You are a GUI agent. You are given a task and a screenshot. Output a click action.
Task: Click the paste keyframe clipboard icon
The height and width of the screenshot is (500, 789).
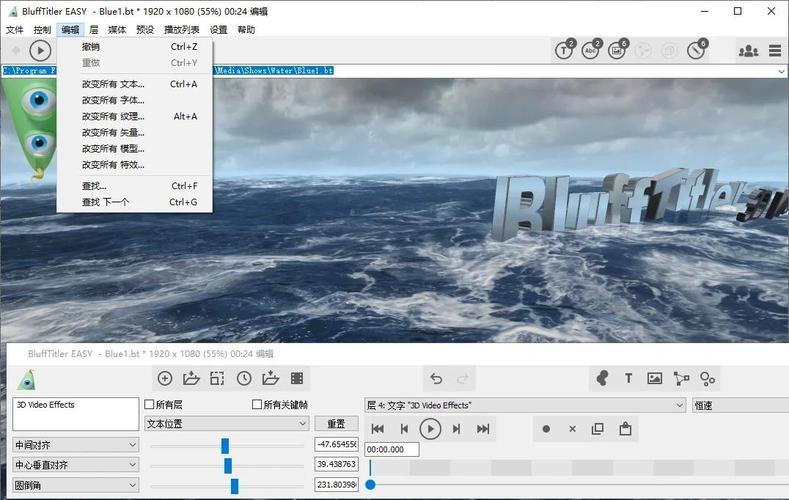[625, 429]
